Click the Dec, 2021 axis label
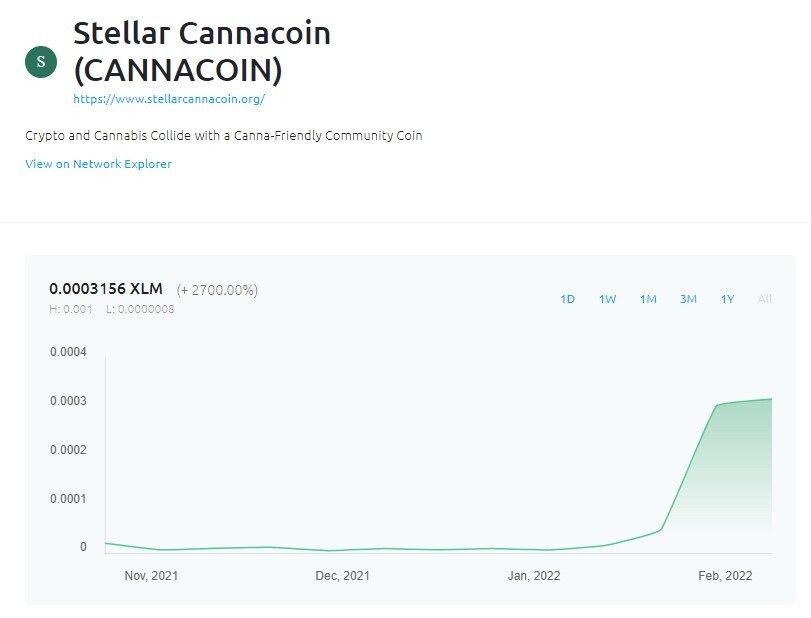 click(x=342, y=576)
